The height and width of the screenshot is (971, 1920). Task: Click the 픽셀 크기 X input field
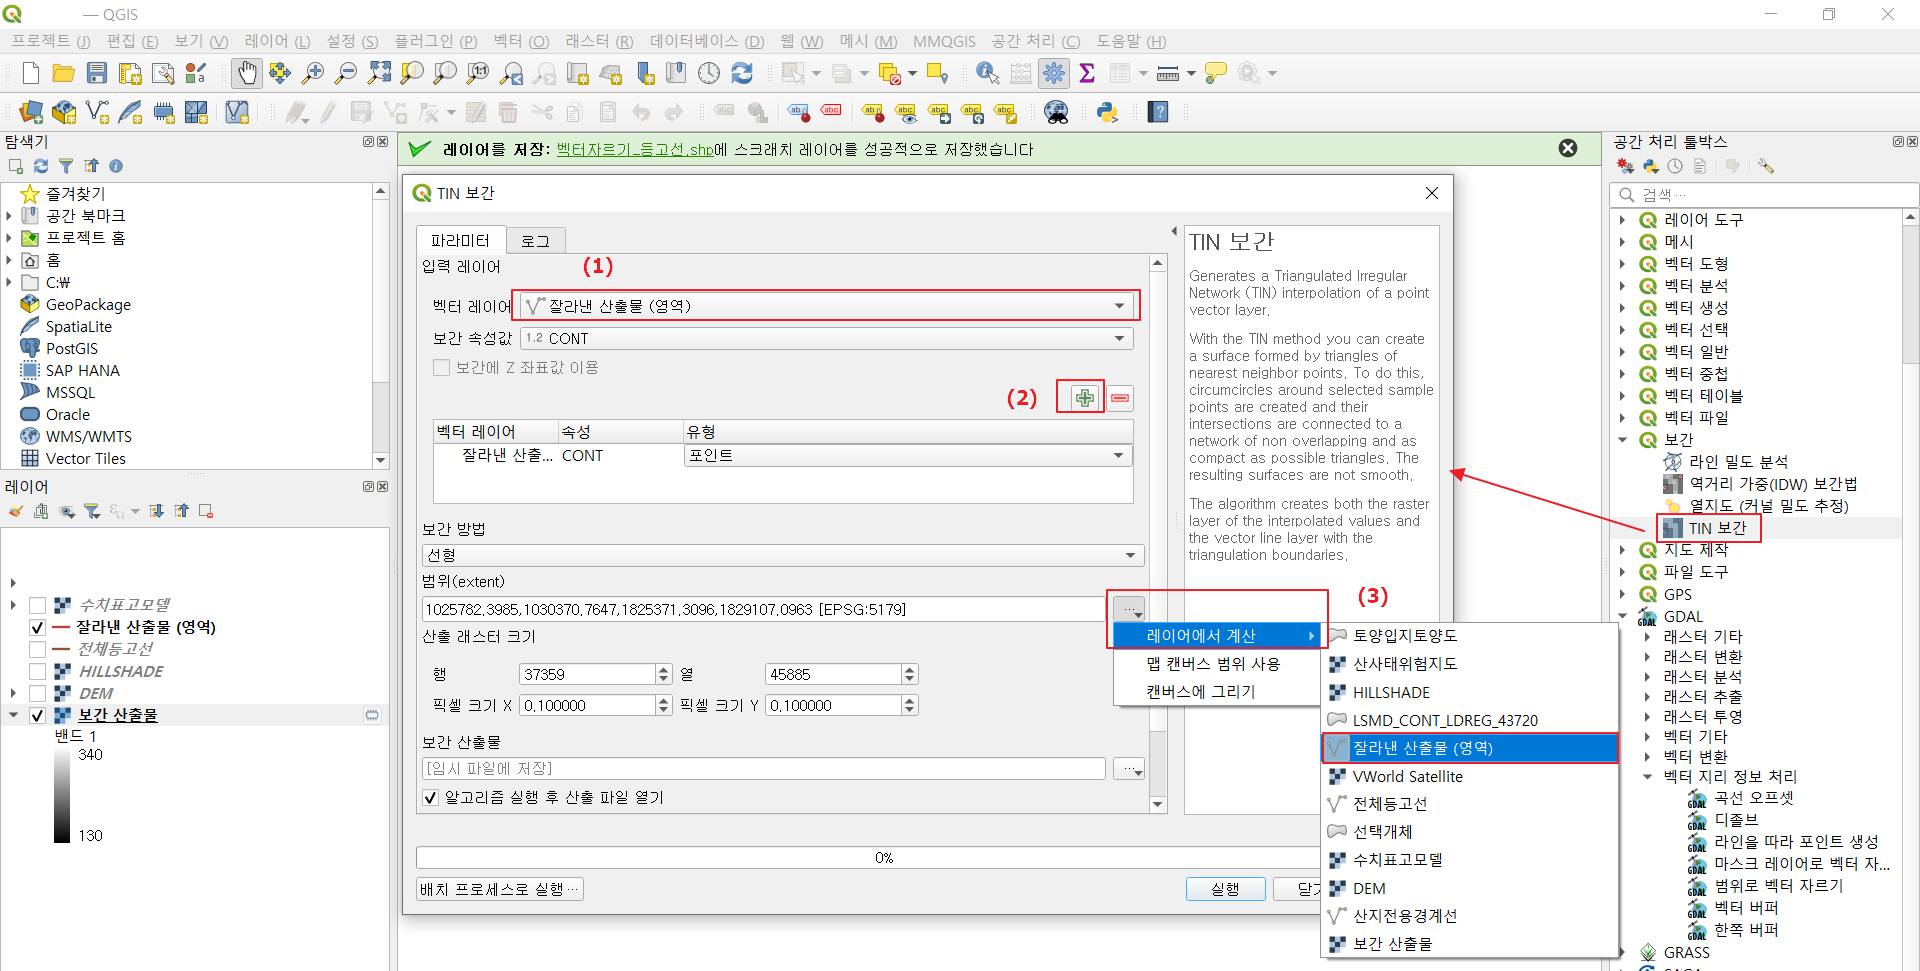[588, 706]
